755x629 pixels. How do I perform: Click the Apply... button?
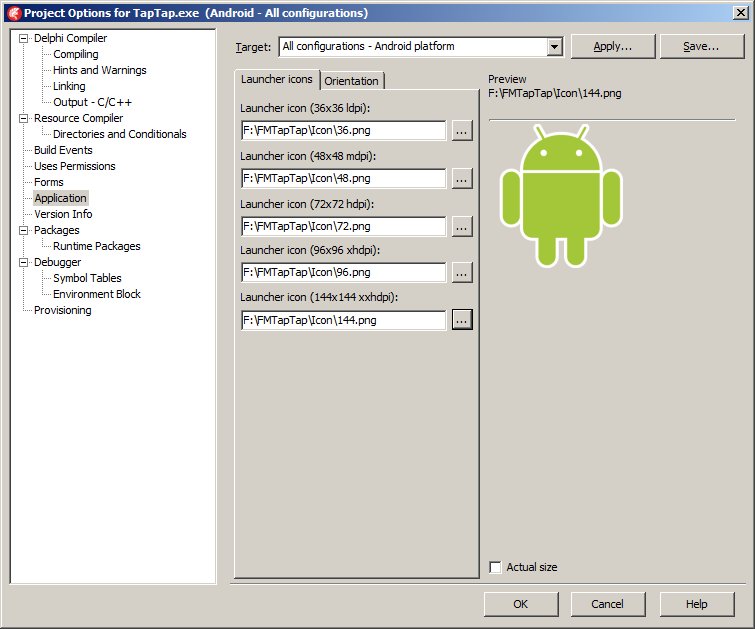[x=613, y=47]
